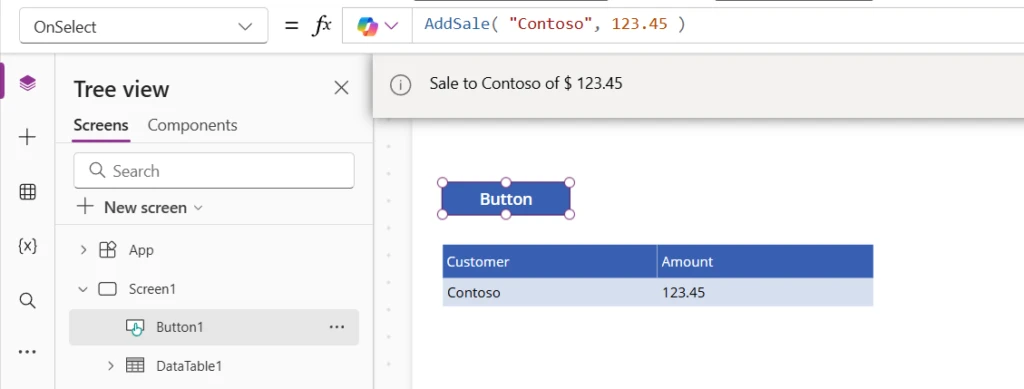Open the Search magnifier in left rail
The image size is (1024, 389).
[x=27, y=300]
